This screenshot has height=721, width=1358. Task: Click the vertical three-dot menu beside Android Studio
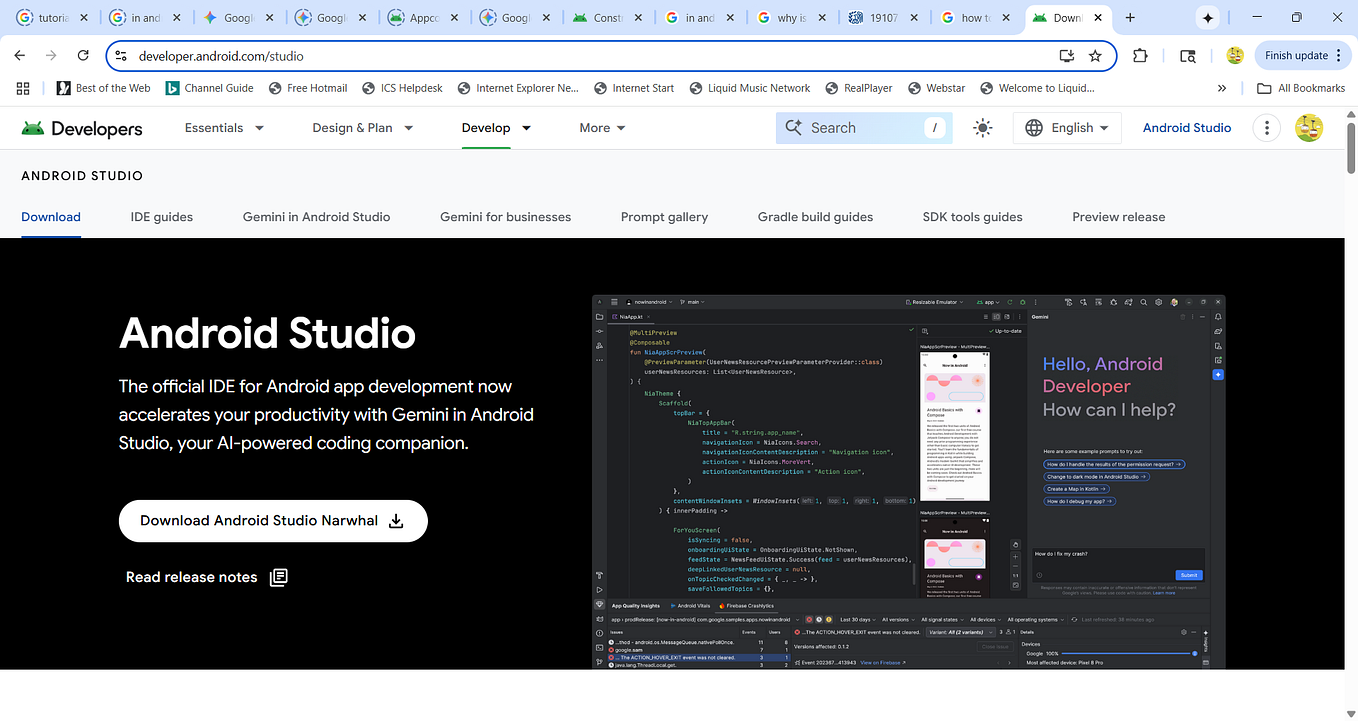coord(1266,127)
